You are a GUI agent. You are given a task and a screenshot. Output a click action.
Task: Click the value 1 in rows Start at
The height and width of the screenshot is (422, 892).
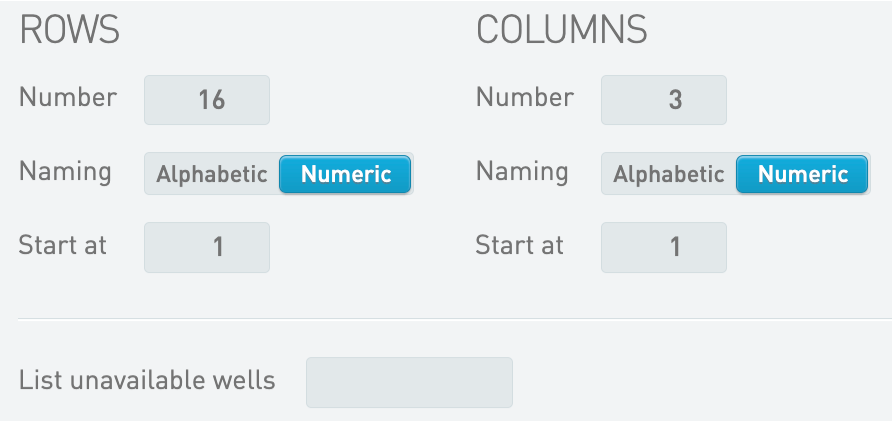coord(218,247)
